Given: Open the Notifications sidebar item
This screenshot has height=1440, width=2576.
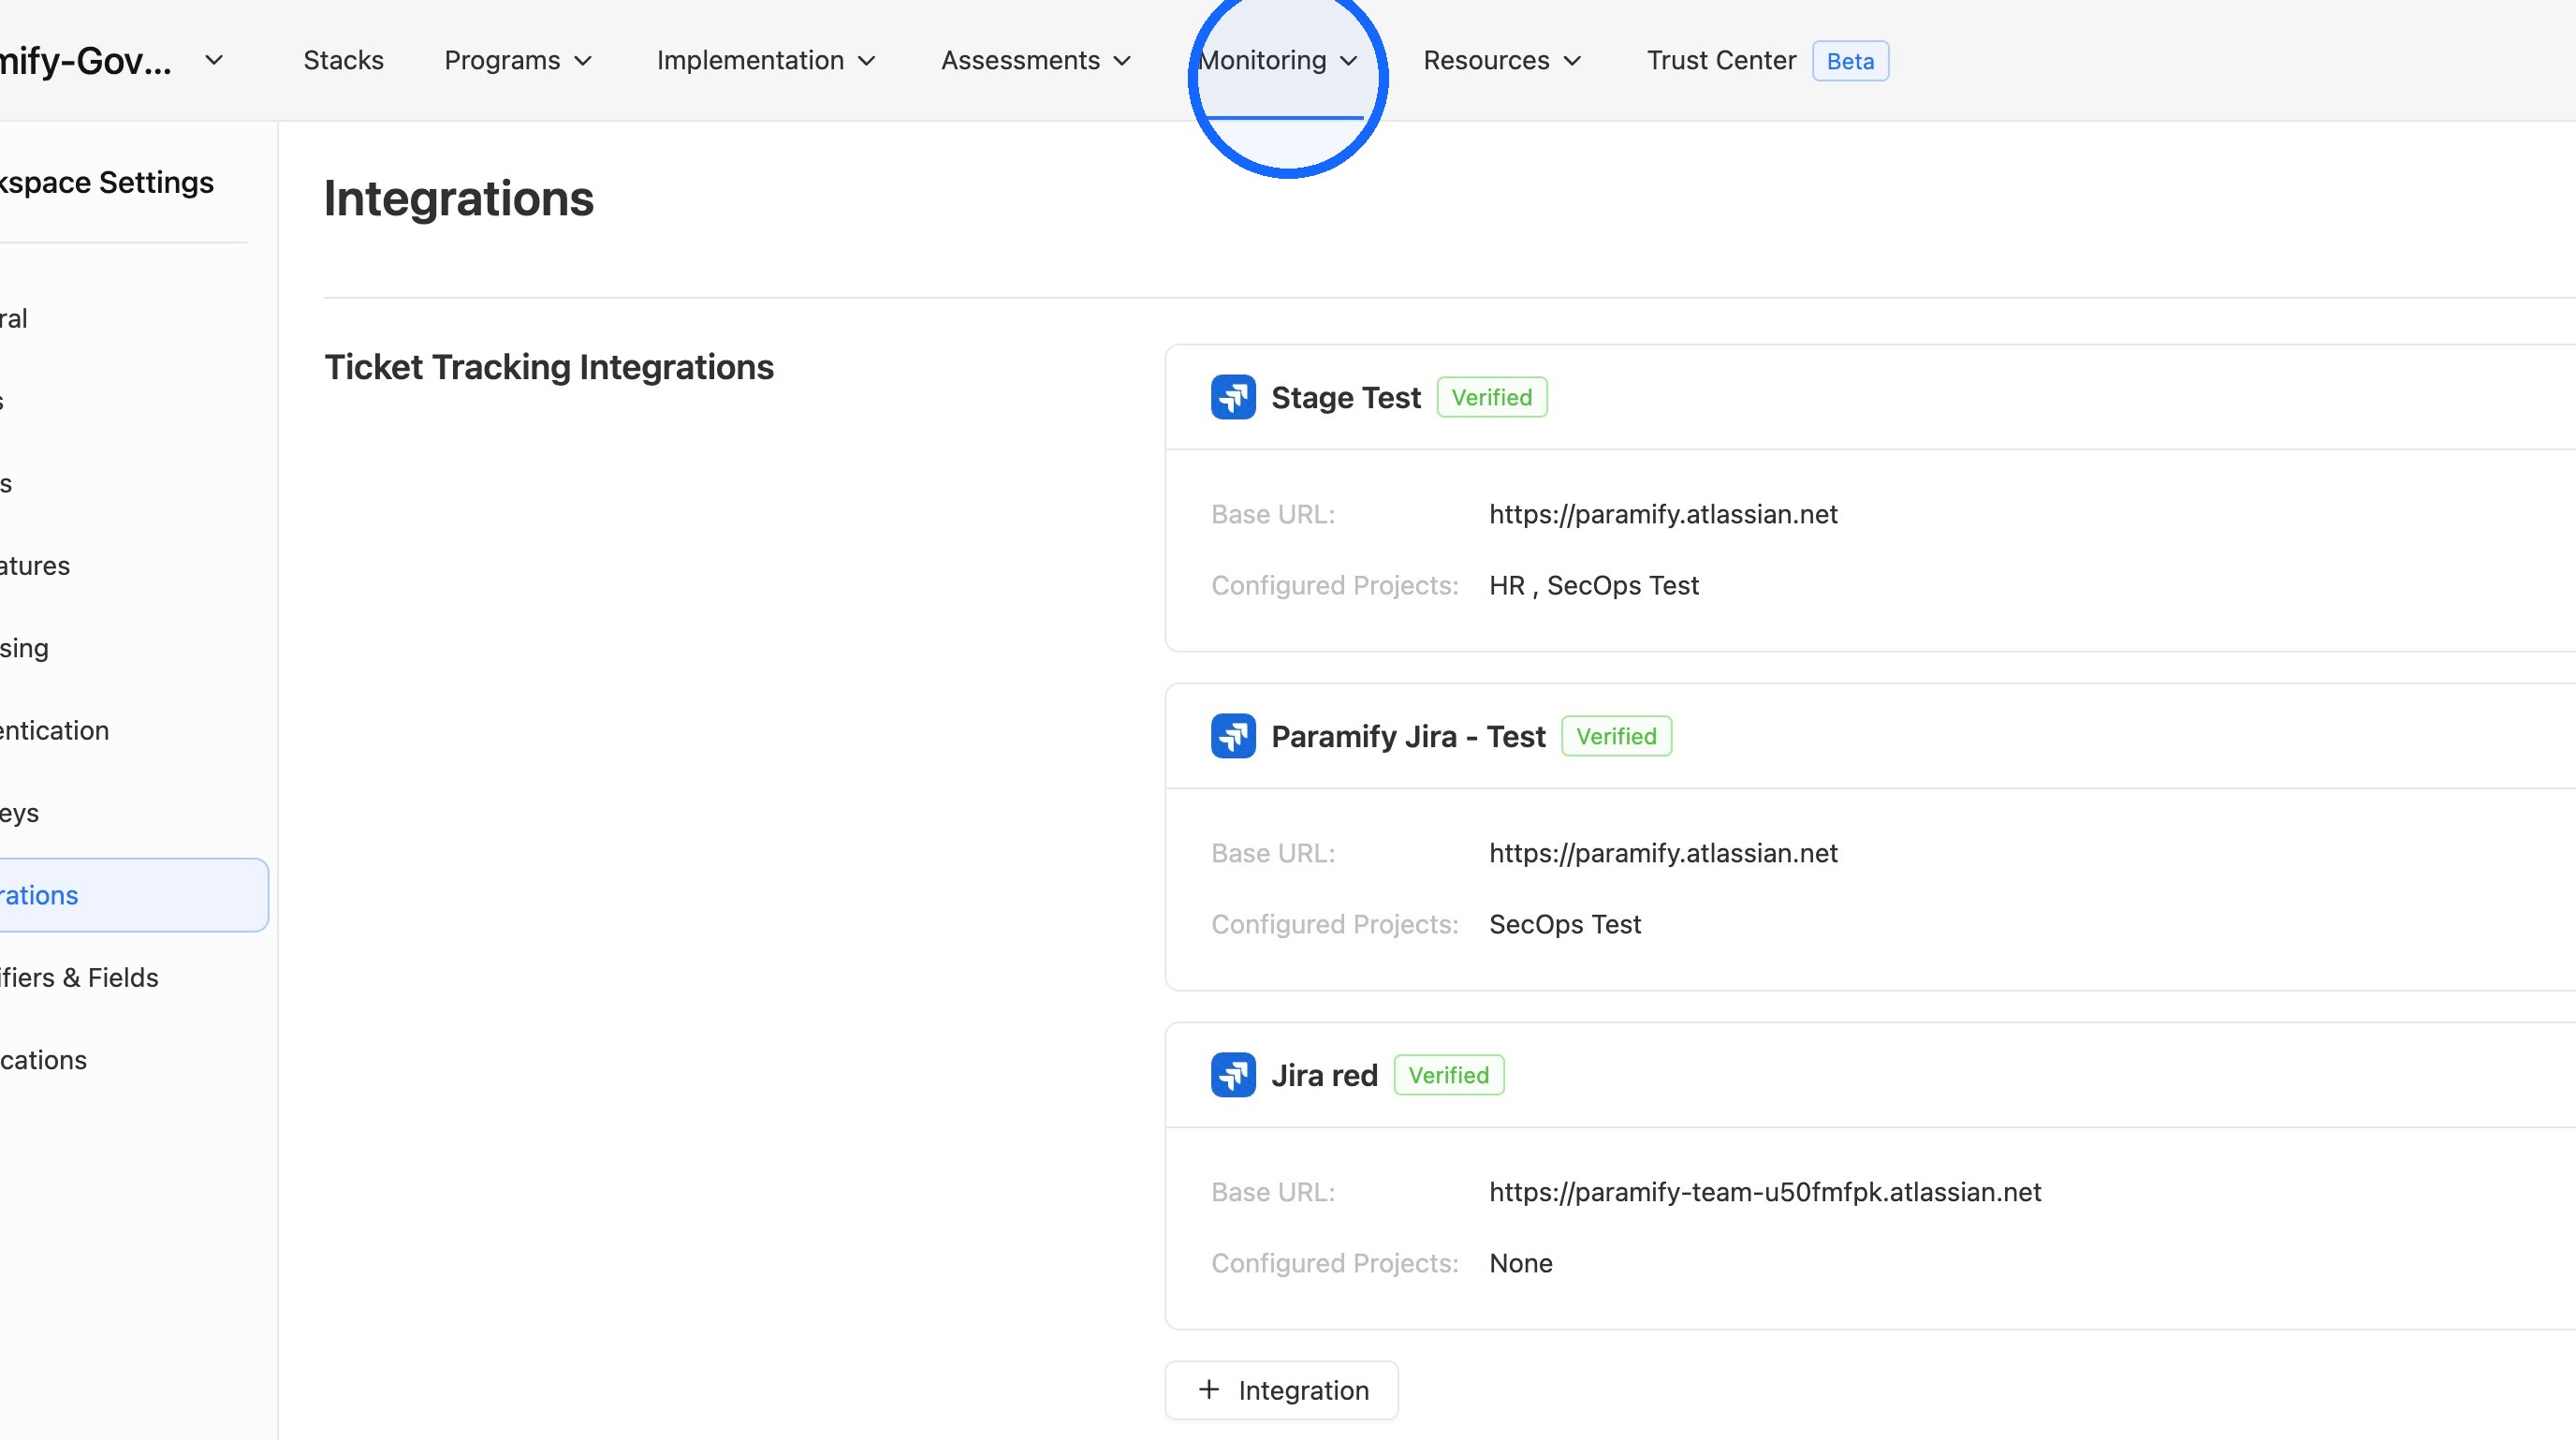Looking at the screenshot, I should click(x=43, y=1060).
